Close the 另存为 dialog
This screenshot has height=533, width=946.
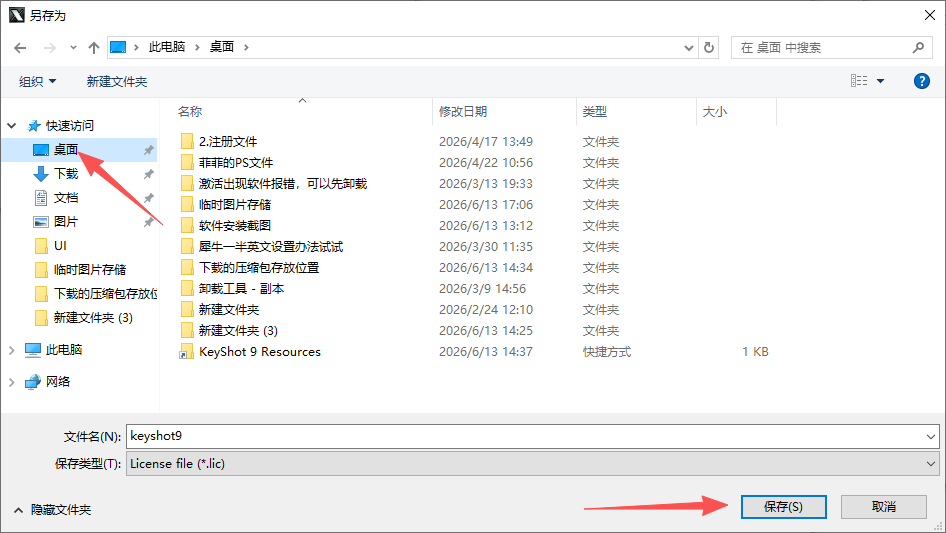click(x=930, y=15)
